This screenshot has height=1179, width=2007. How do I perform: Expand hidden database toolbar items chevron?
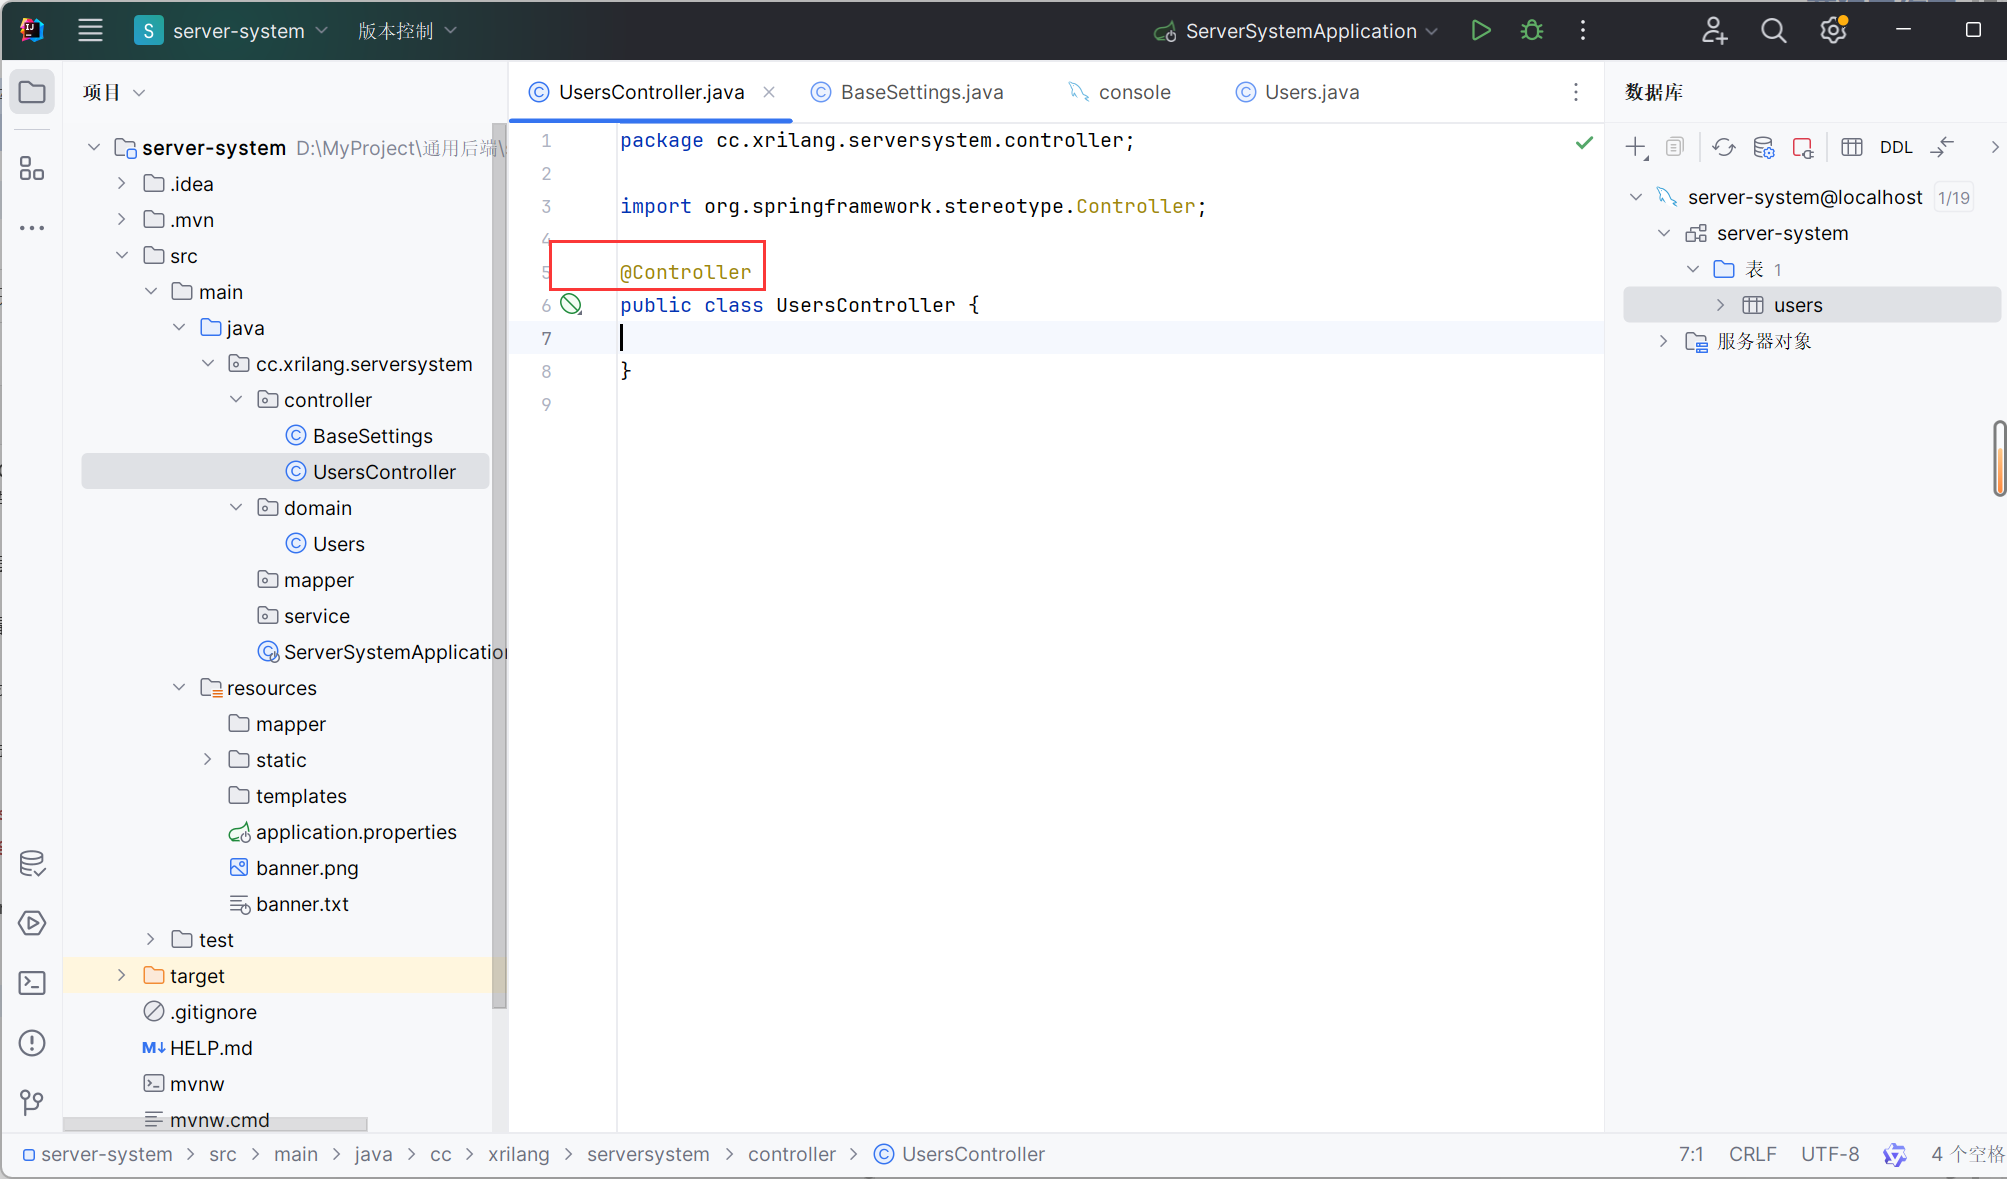click(x=1994, y=147)
